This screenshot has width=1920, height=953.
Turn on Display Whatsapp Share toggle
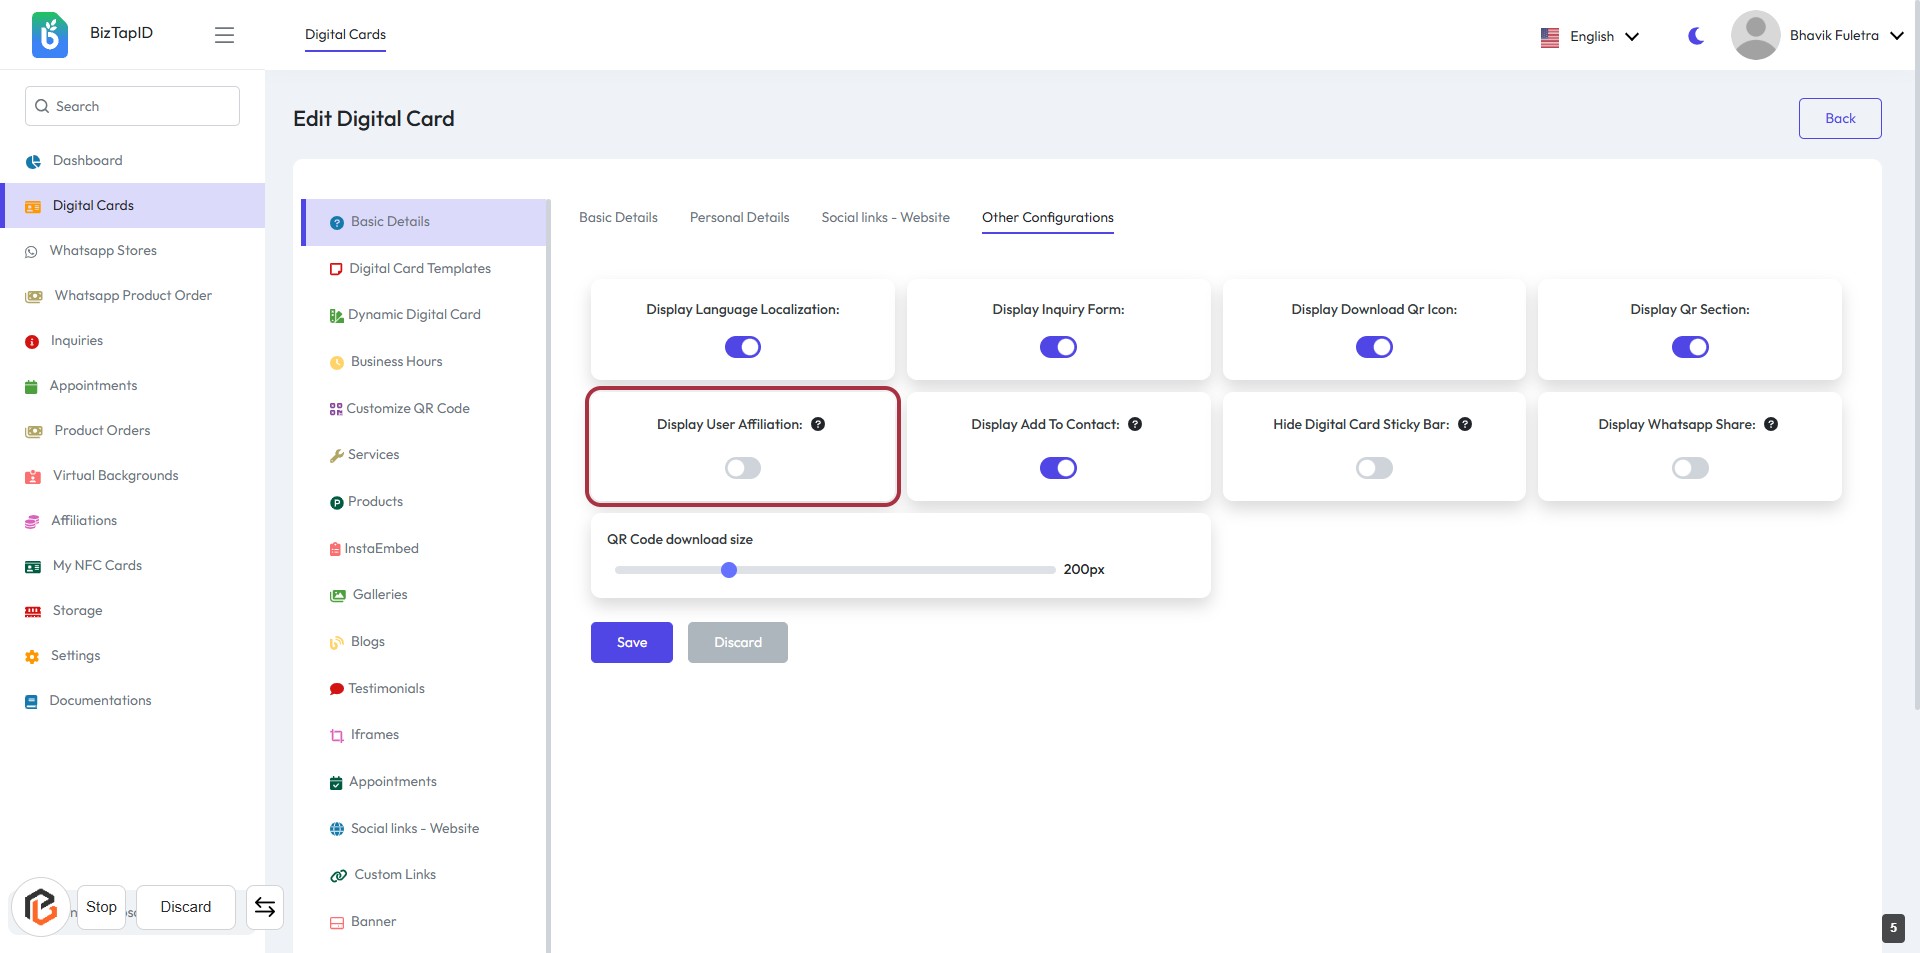tap(1690, 468)
